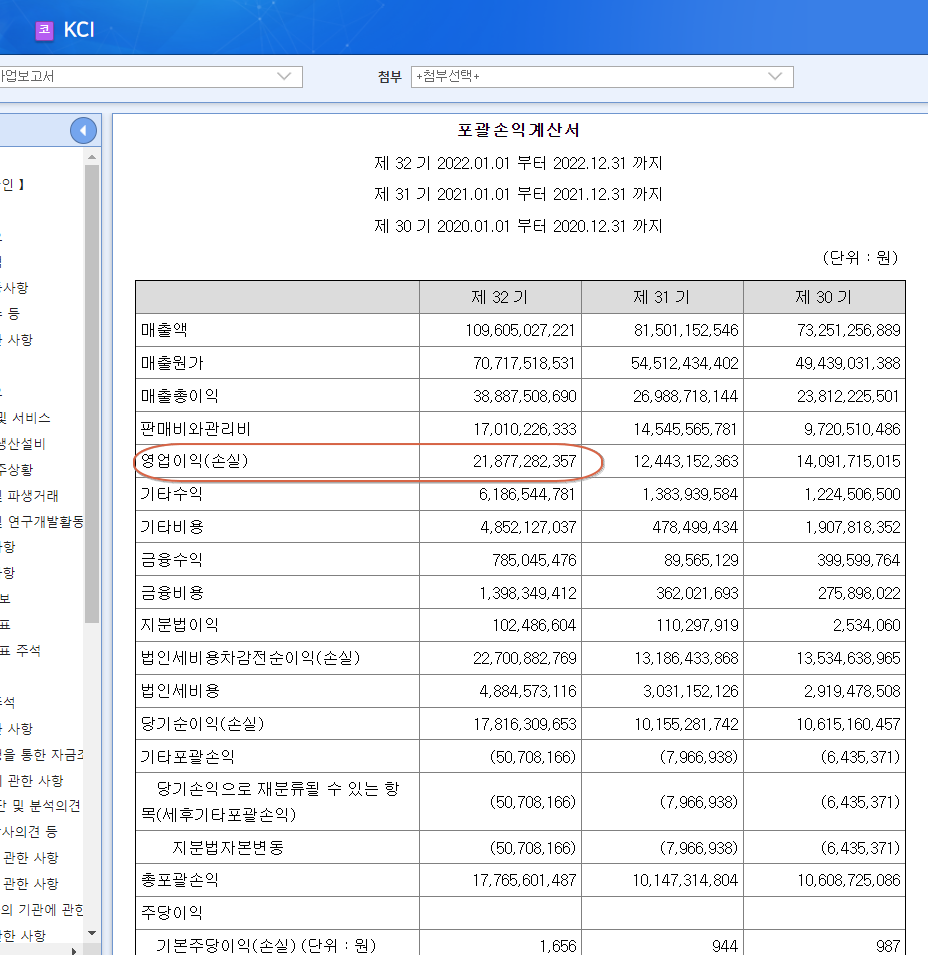Click the 제 32 기 2022 period line
The width and height of the screenshot is (928, 955).
click(518, 163)
